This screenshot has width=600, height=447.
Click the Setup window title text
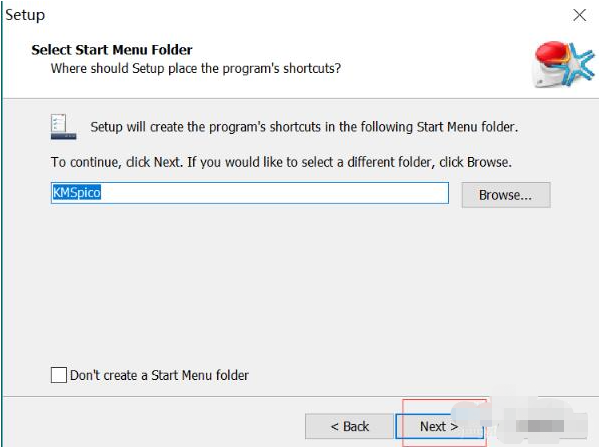pyautogui.click(x=24, y=15)
